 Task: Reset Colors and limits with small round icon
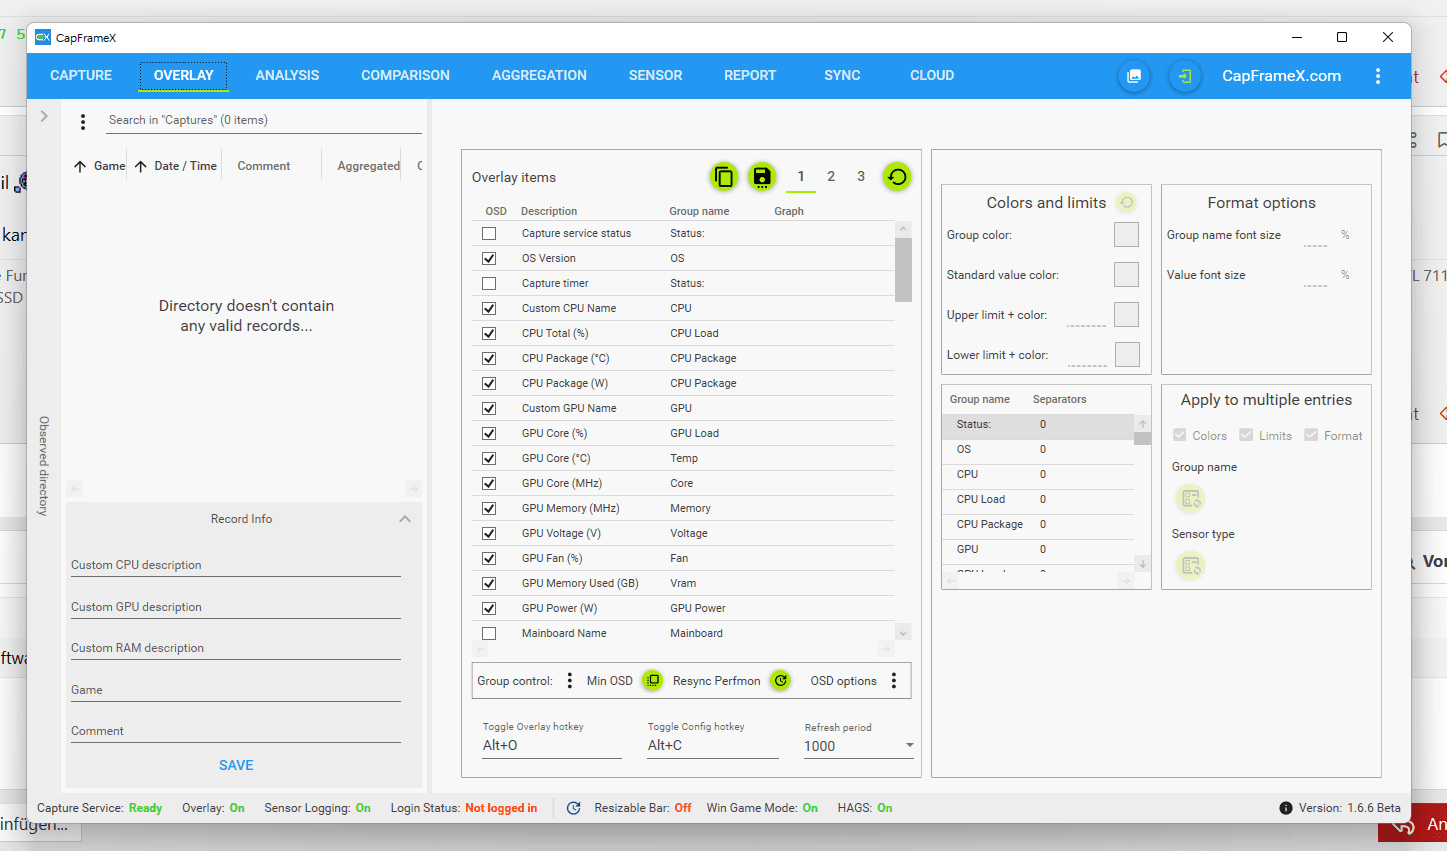pos(1127,202)
